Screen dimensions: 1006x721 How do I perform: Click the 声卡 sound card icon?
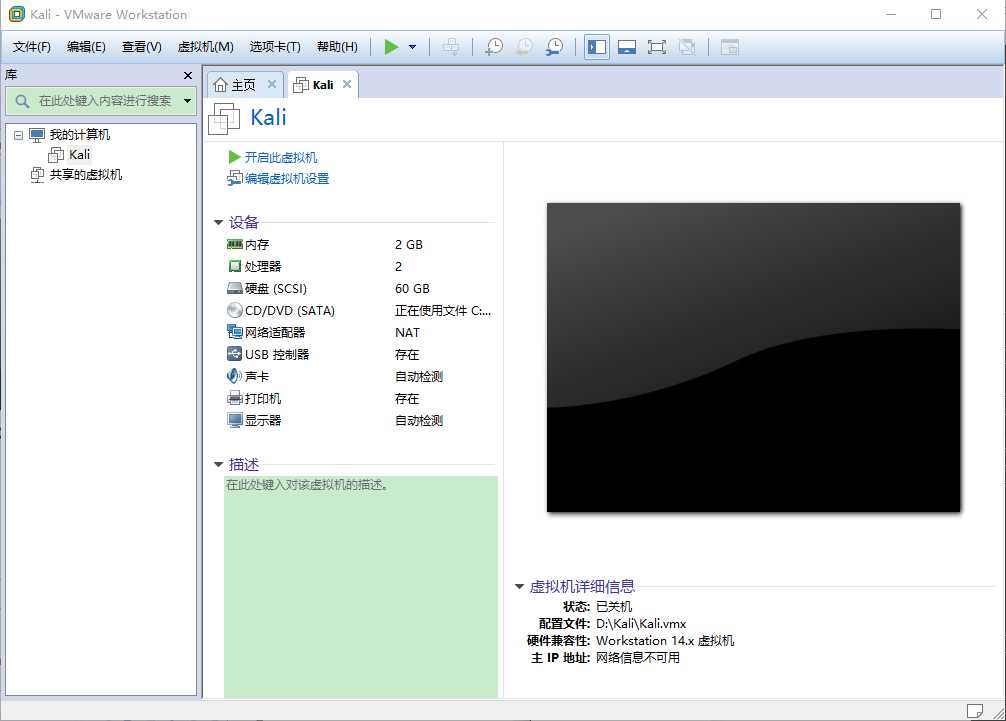point(235,377)
